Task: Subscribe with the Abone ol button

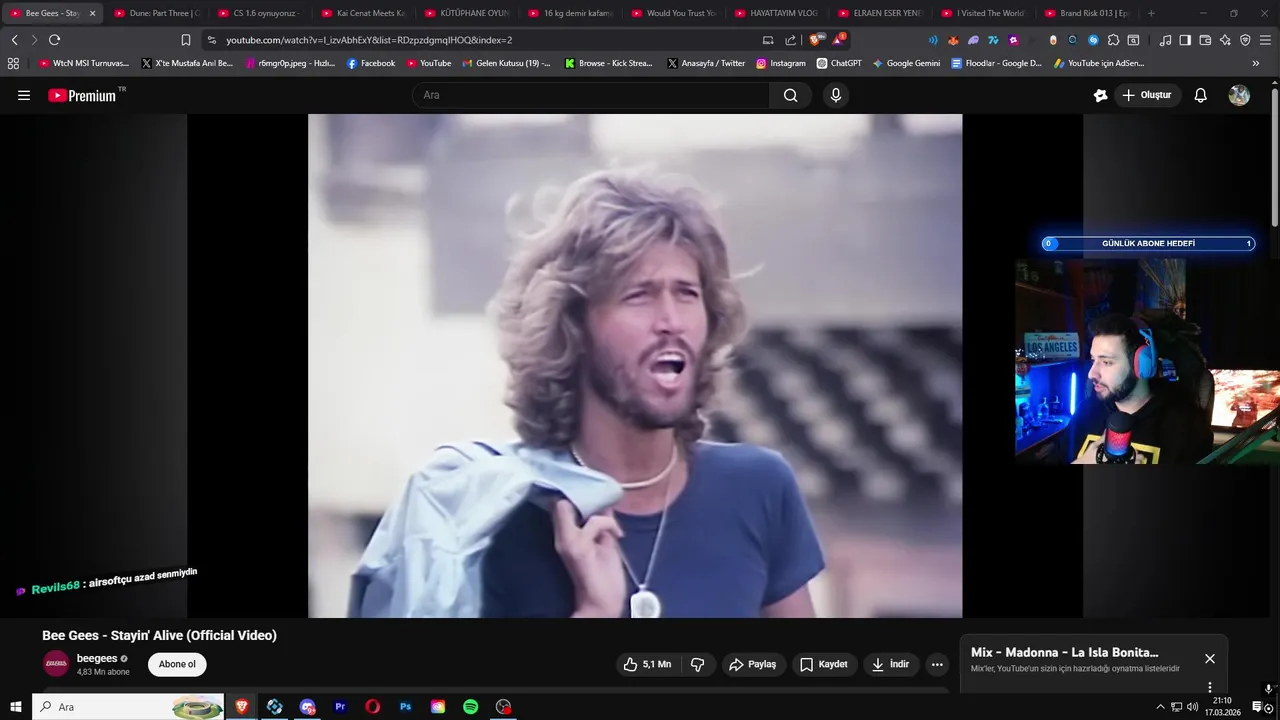Action: click(177, 664)
